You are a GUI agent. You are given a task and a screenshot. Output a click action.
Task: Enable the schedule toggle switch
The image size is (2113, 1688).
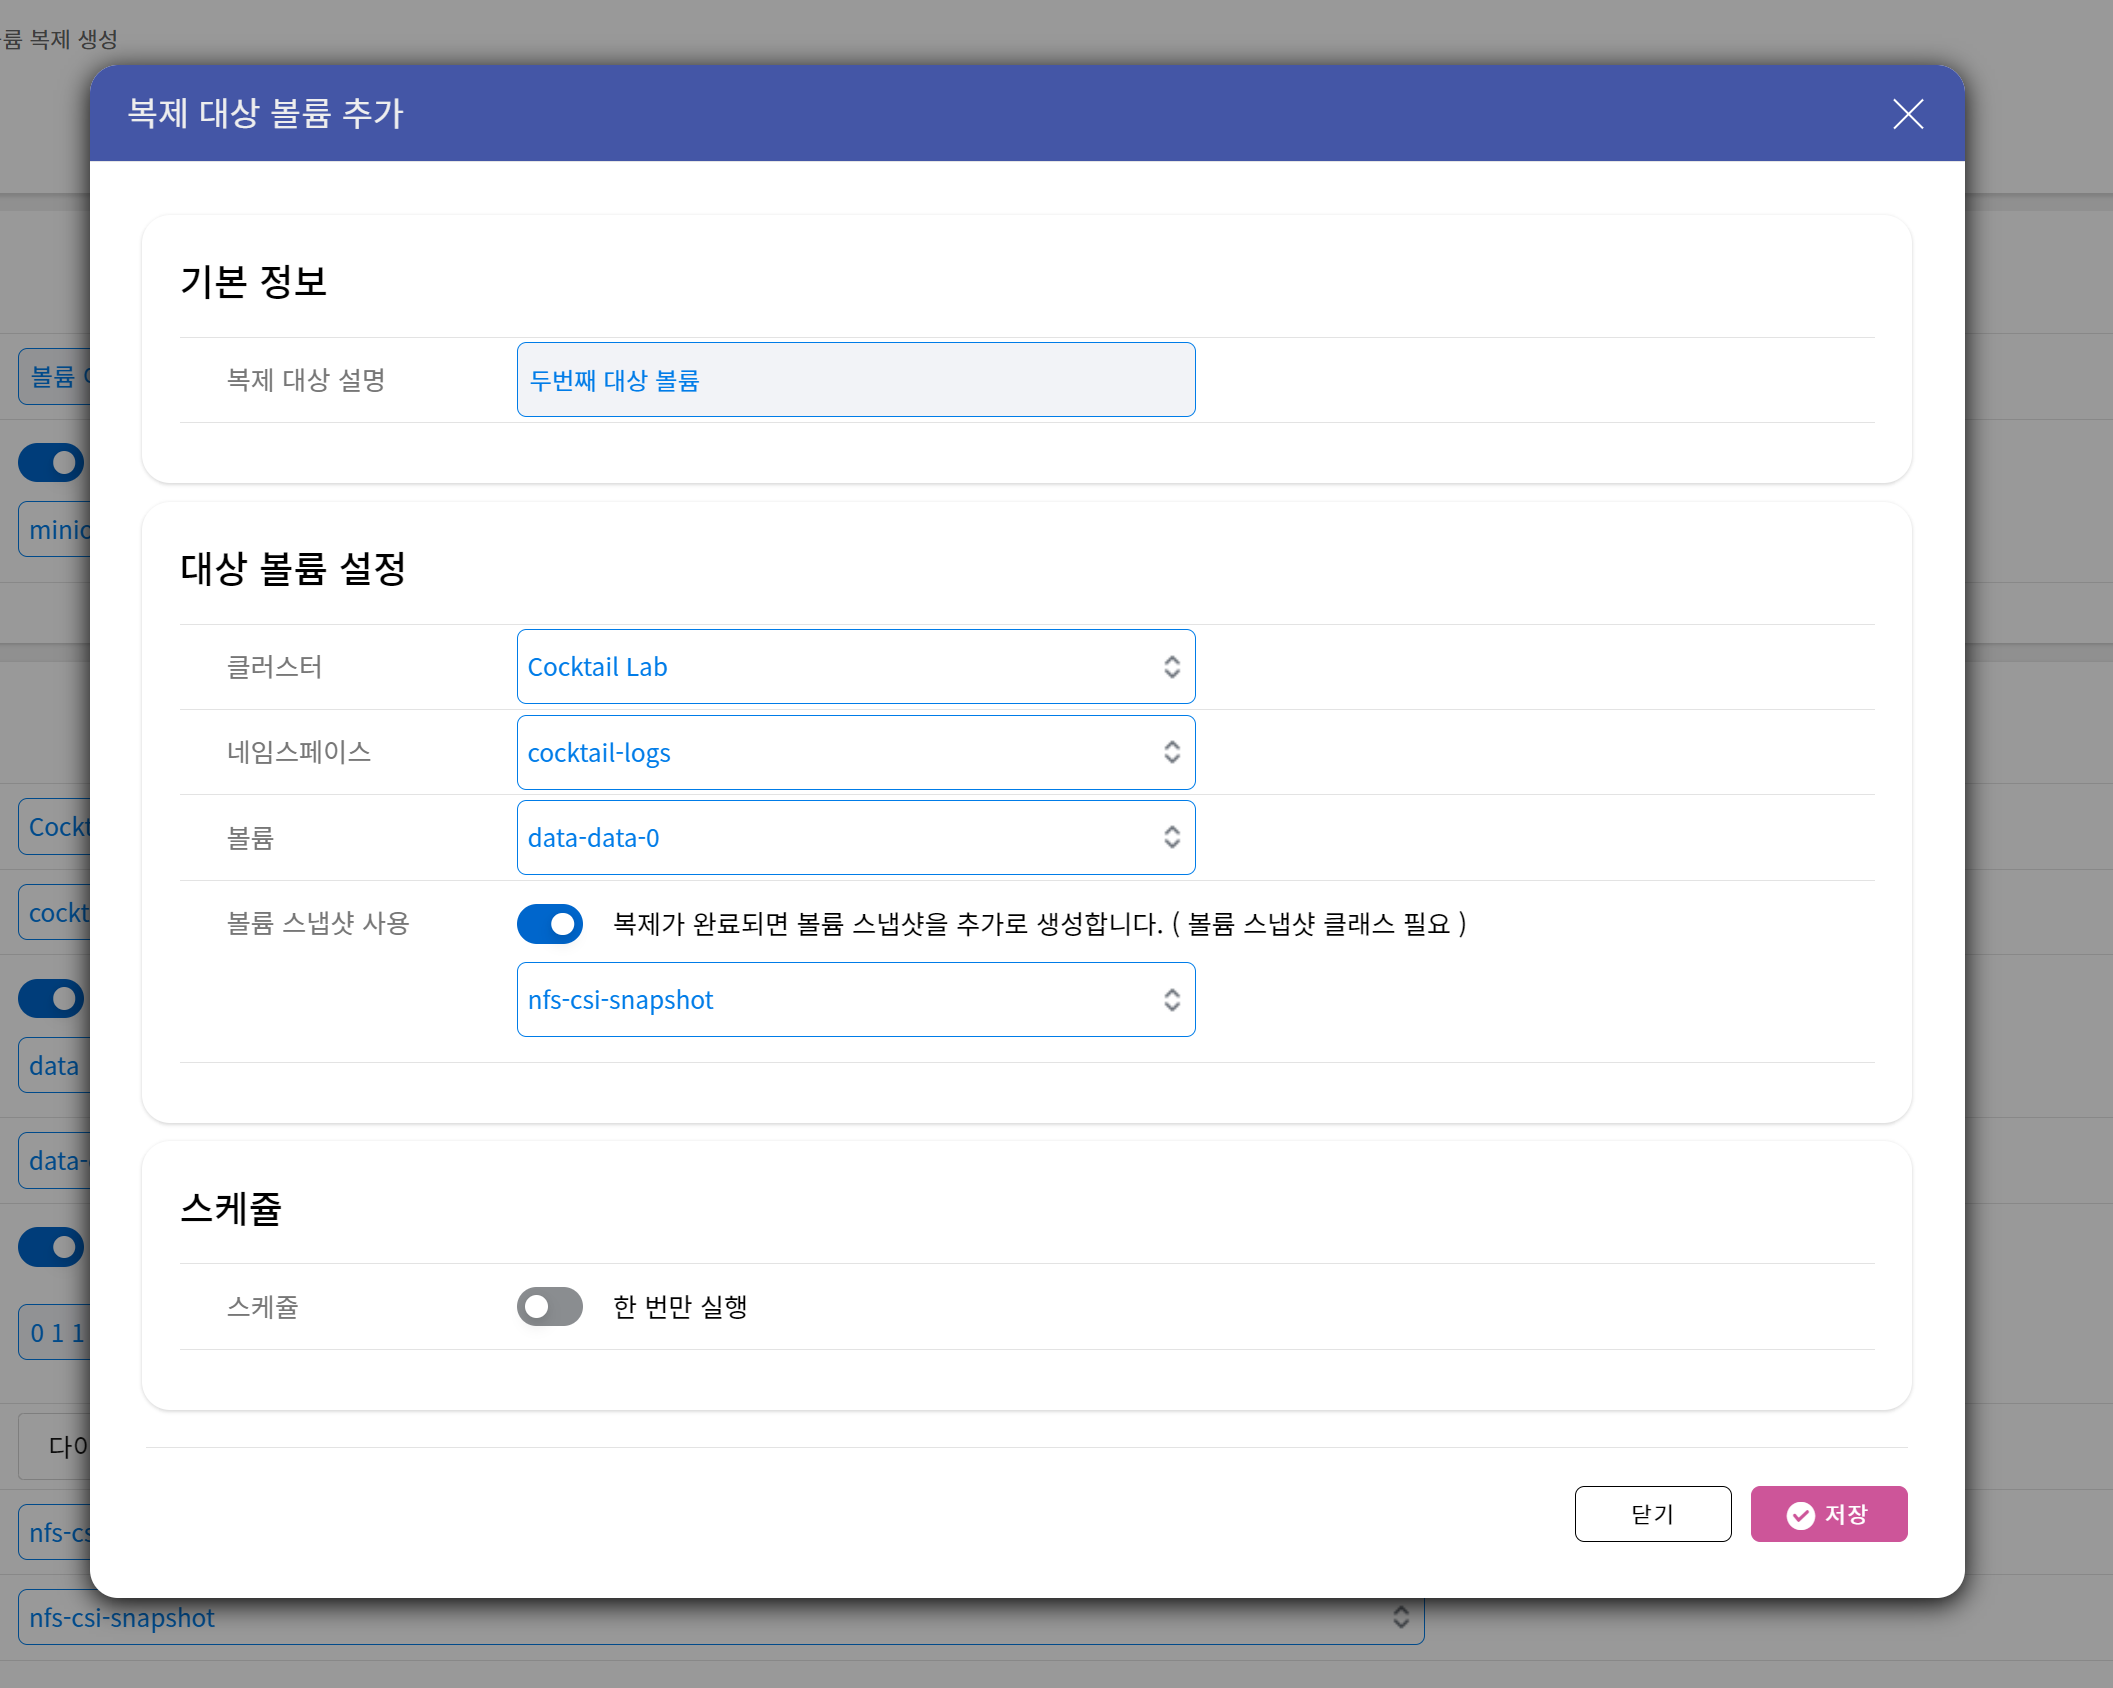tap(550, 1306)
